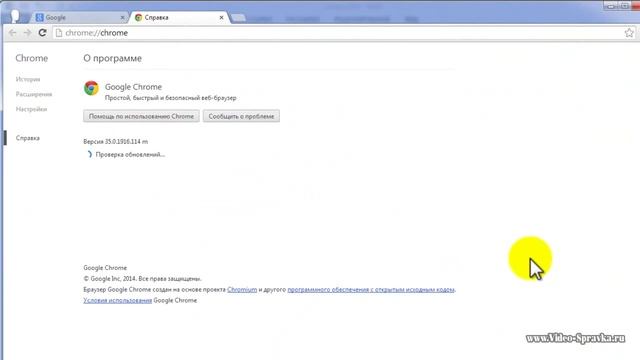This screenshot has width=640, height=360.
Task: Select Справка in the sidebar
Action: (28, 138)
